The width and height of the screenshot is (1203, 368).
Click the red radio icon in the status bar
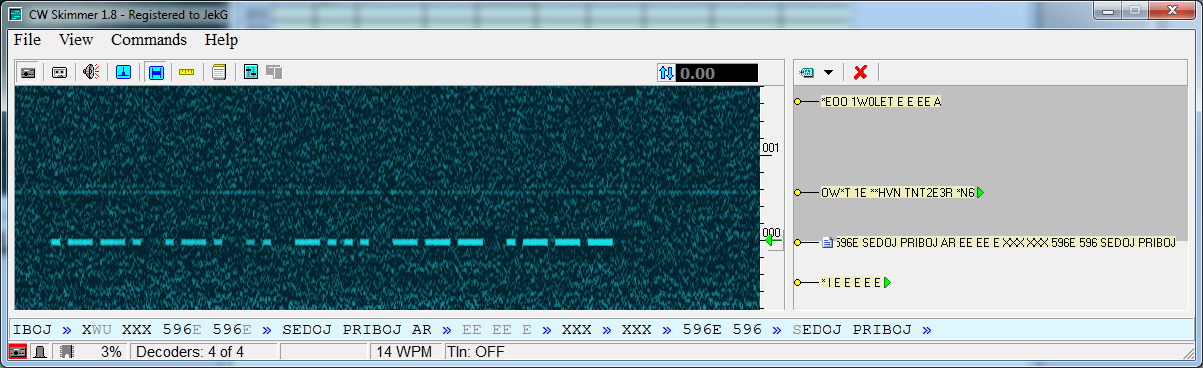click(18, 352)
